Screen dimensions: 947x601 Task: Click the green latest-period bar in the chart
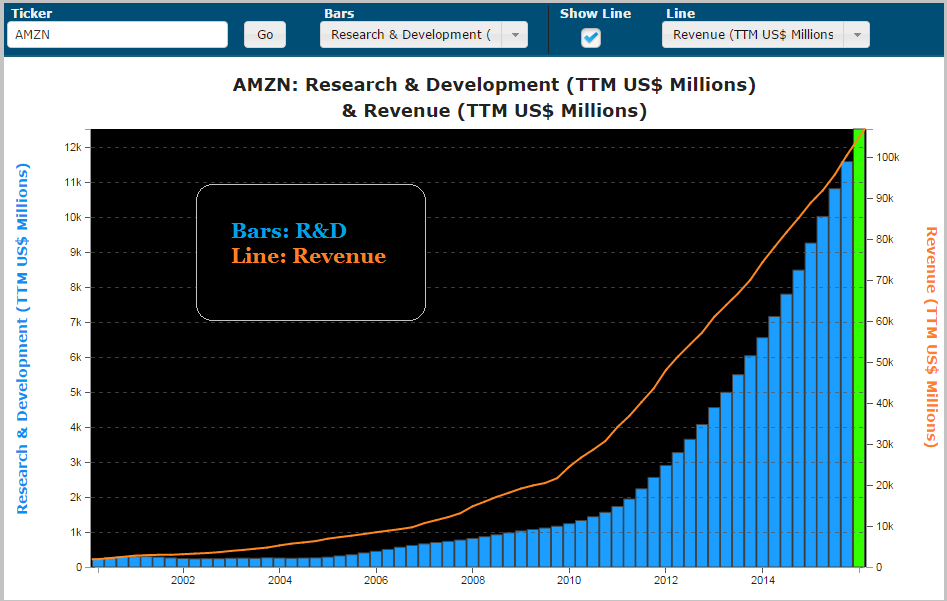point(859,348)
